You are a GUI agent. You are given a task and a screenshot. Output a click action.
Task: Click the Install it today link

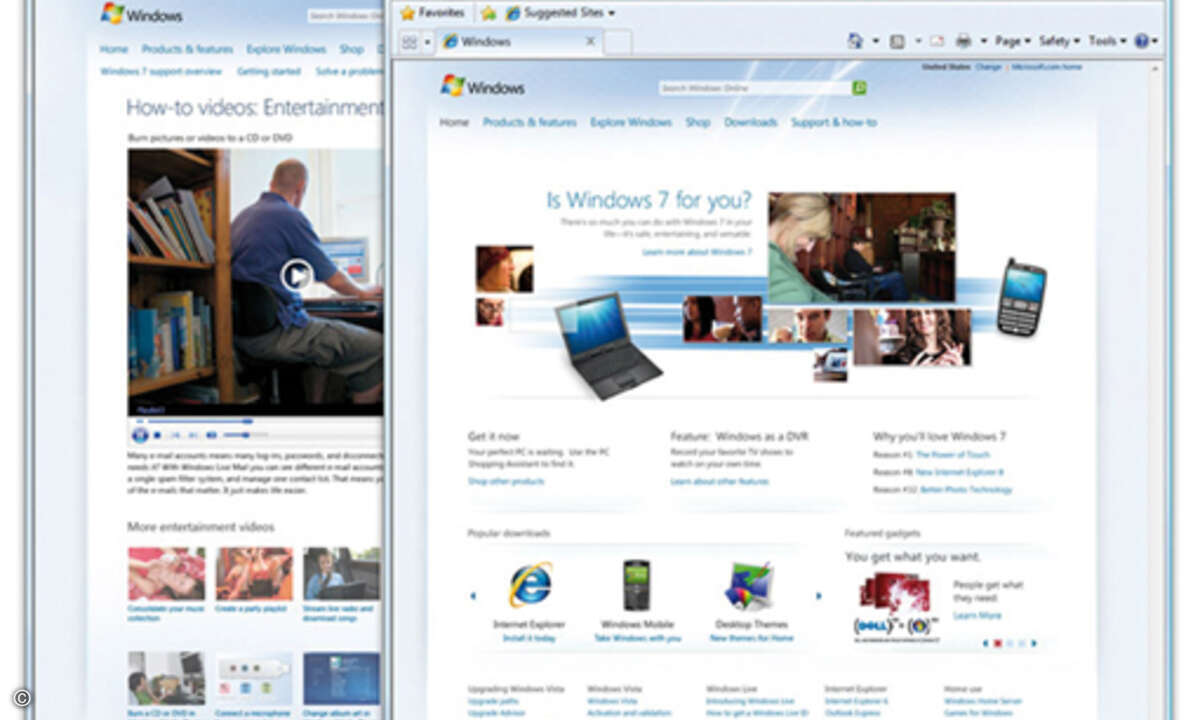click(x=530, y=637)
